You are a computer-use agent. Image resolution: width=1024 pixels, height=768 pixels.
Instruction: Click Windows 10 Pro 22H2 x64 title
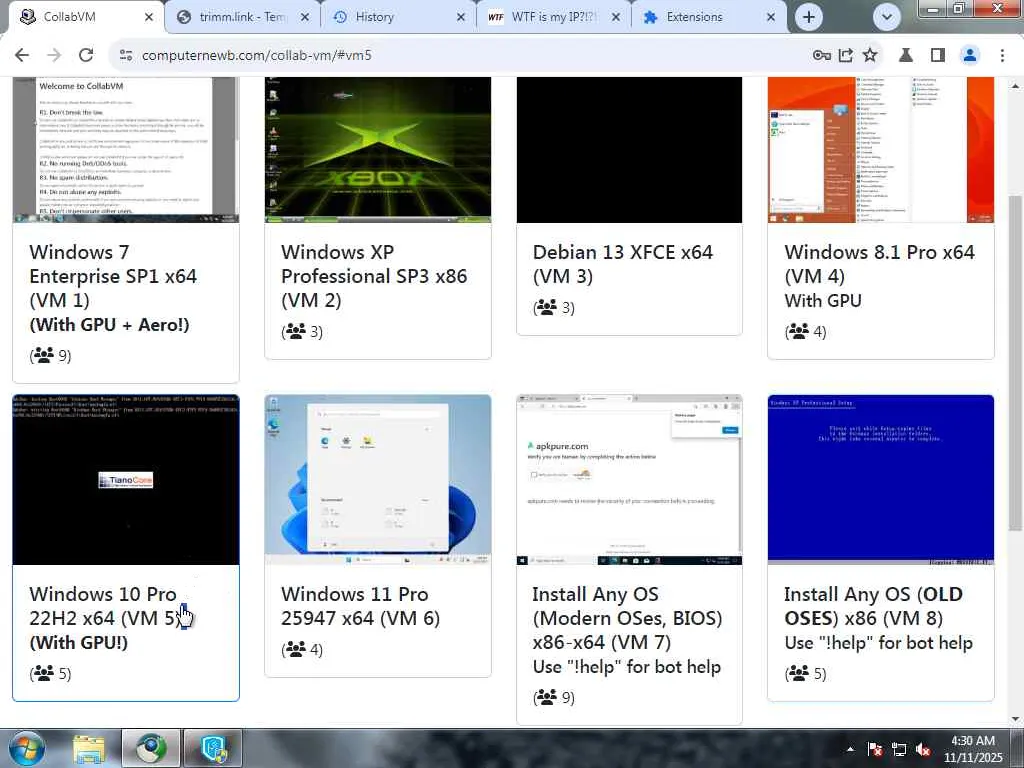pos(104,606)
